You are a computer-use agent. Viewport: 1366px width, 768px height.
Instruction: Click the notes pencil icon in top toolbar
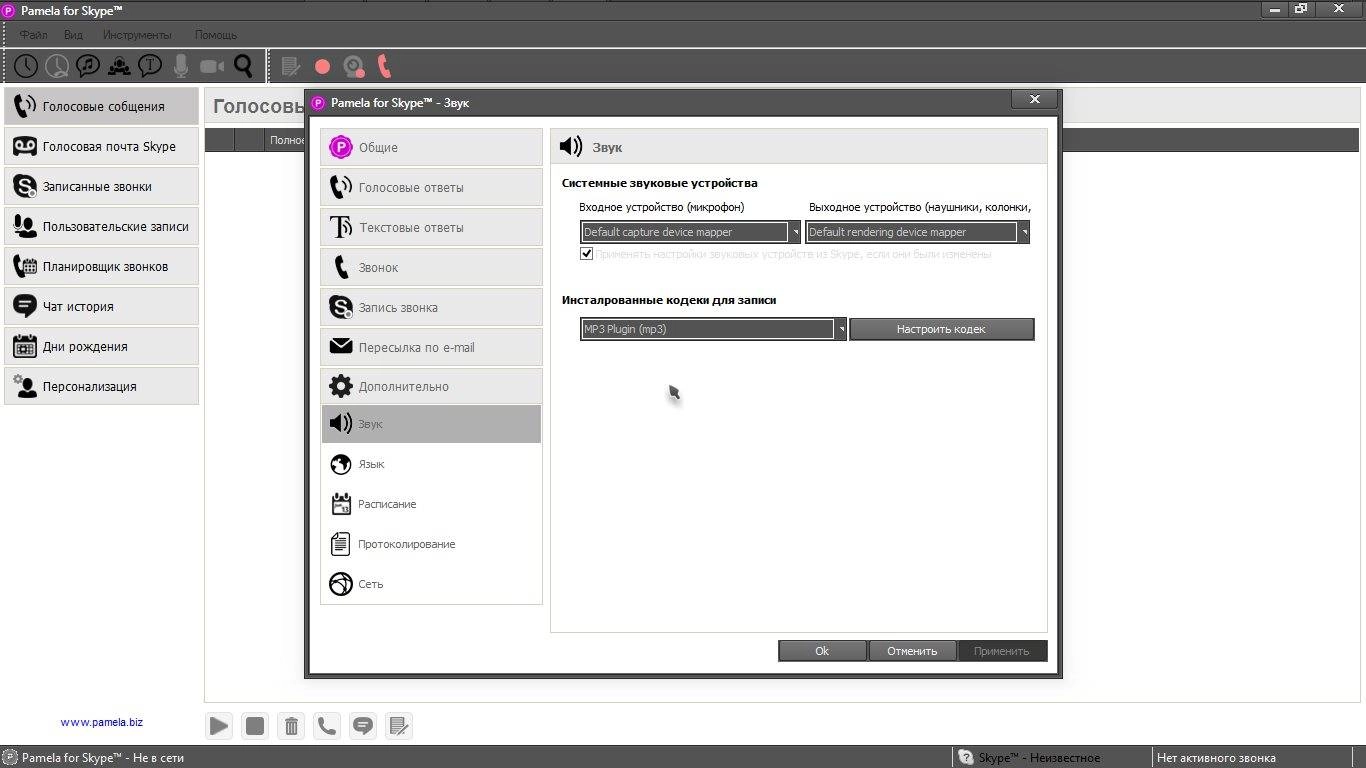[x=291, y=66]
